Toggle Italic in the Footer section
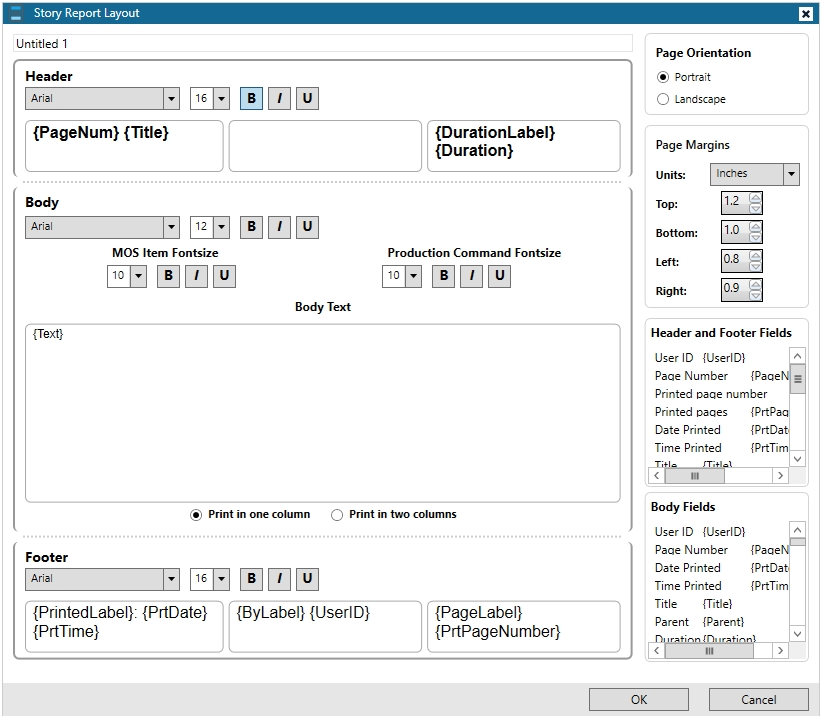The height and width of the screenshot is (726, 830). pos(279,579)
